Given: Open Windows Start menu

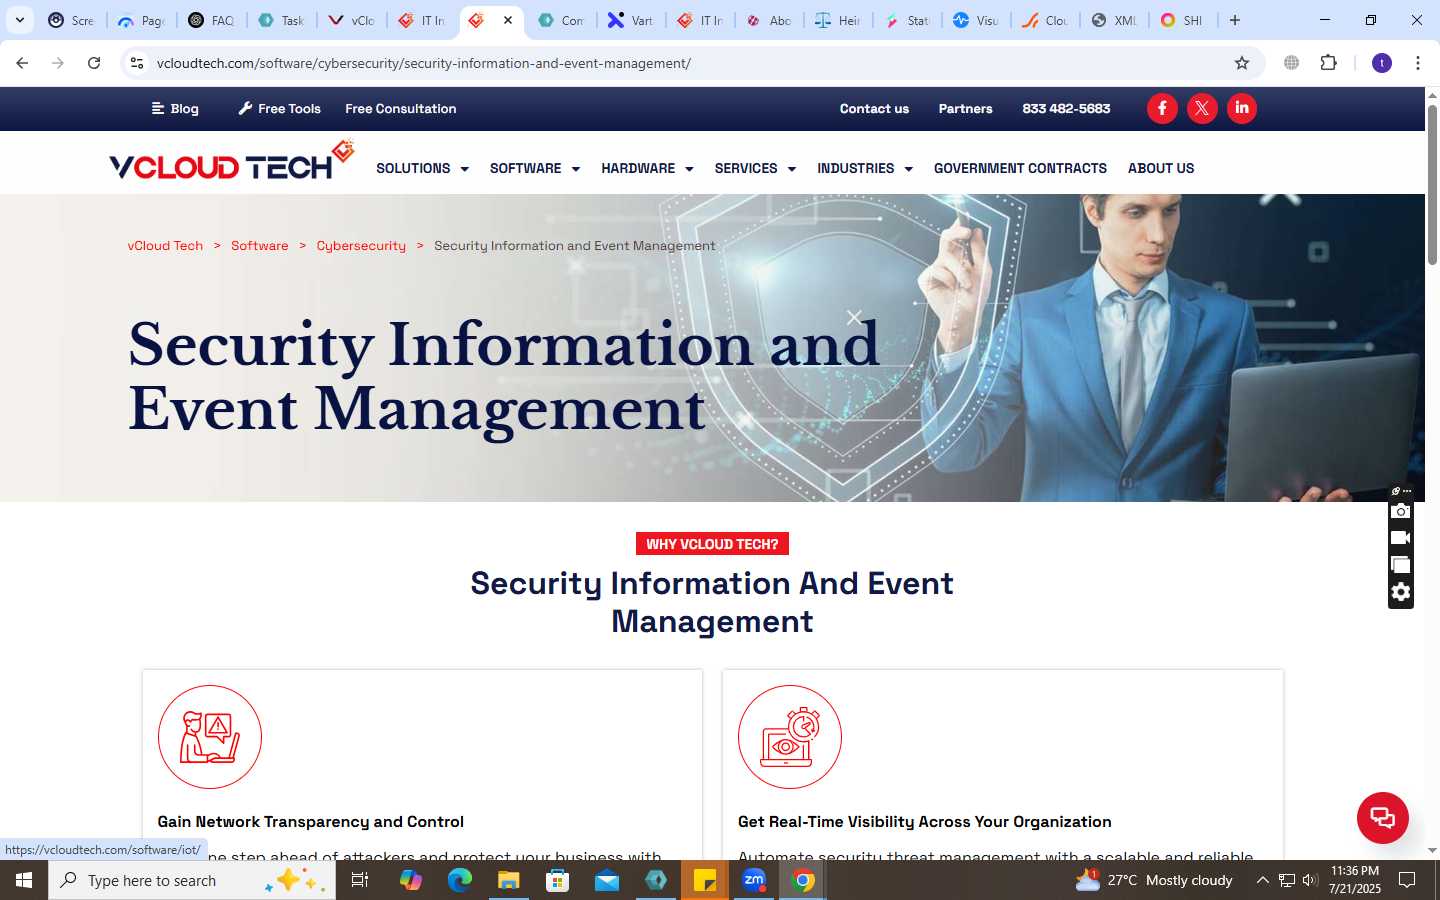Looking at the screenshot, I should [24, 880].
